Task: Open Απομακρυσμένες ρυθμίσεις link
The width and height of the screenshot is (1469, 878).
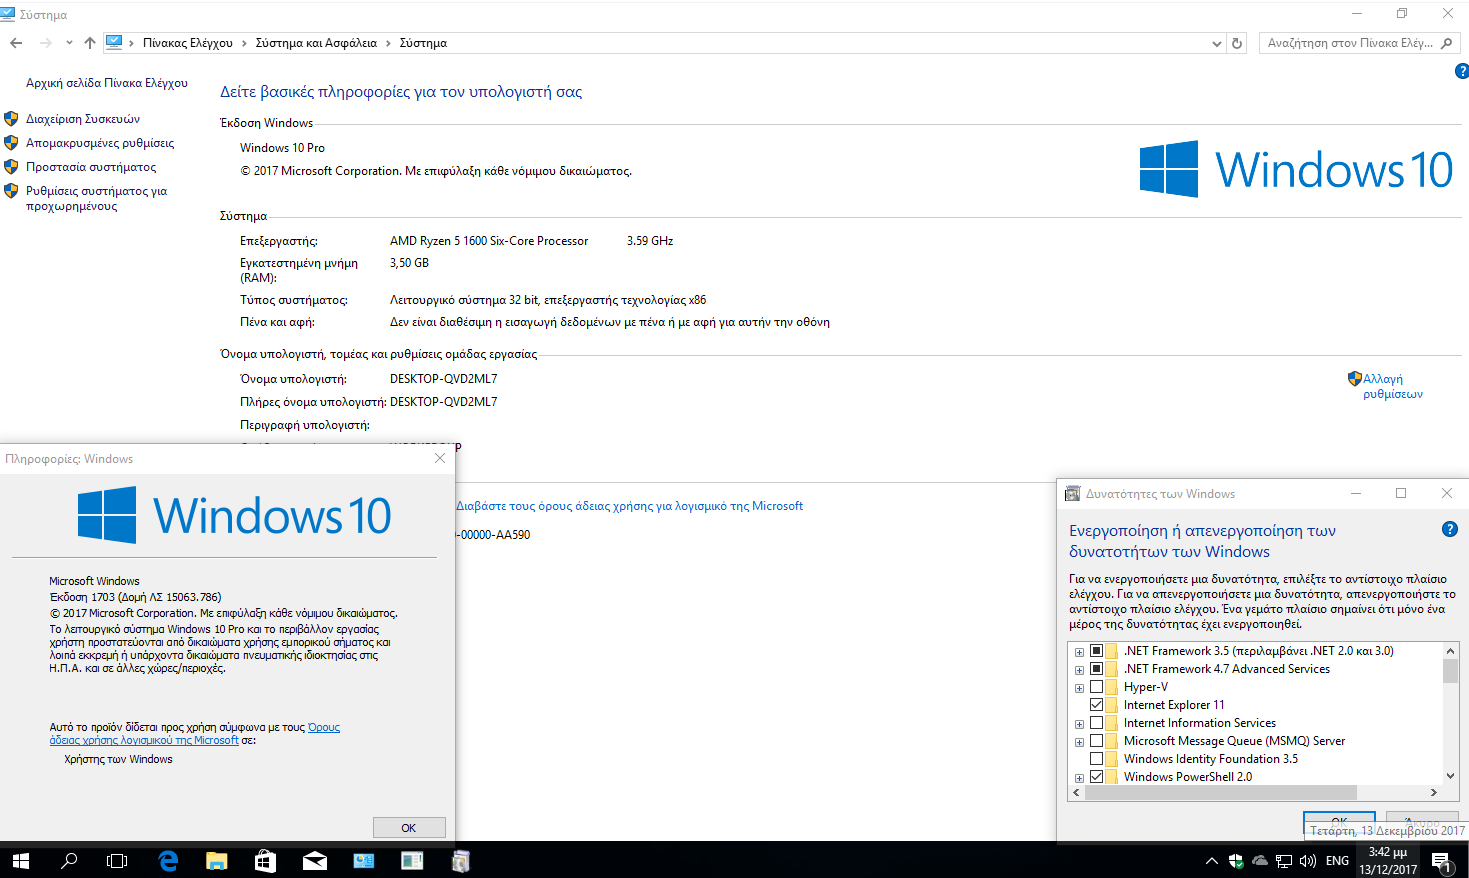Action: [100, 143]
